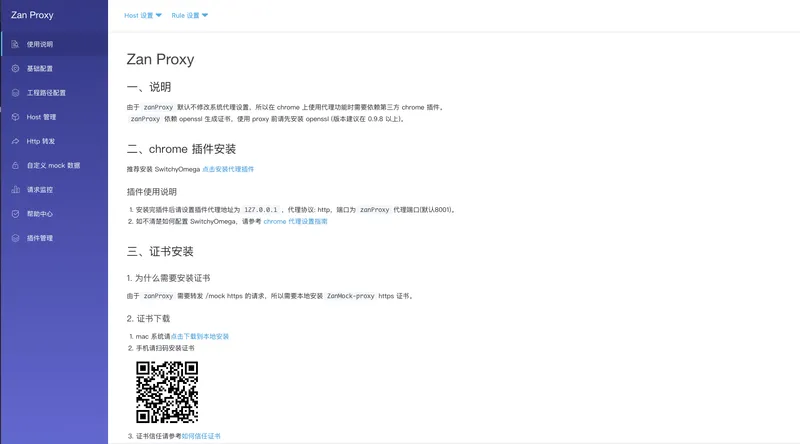Click the 基础配置 gear icon

pos(15,68)
